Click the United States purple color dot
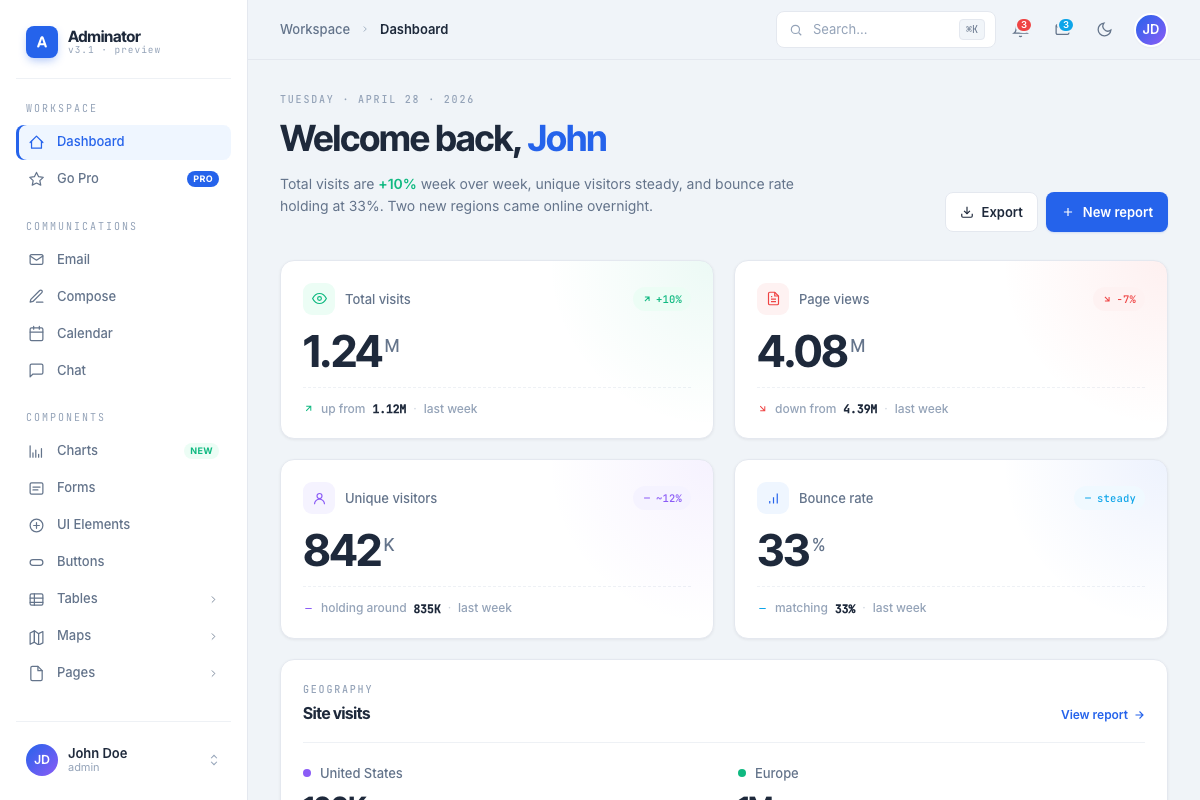Viewport: 1200px width, 800px height. coord(306,773)
